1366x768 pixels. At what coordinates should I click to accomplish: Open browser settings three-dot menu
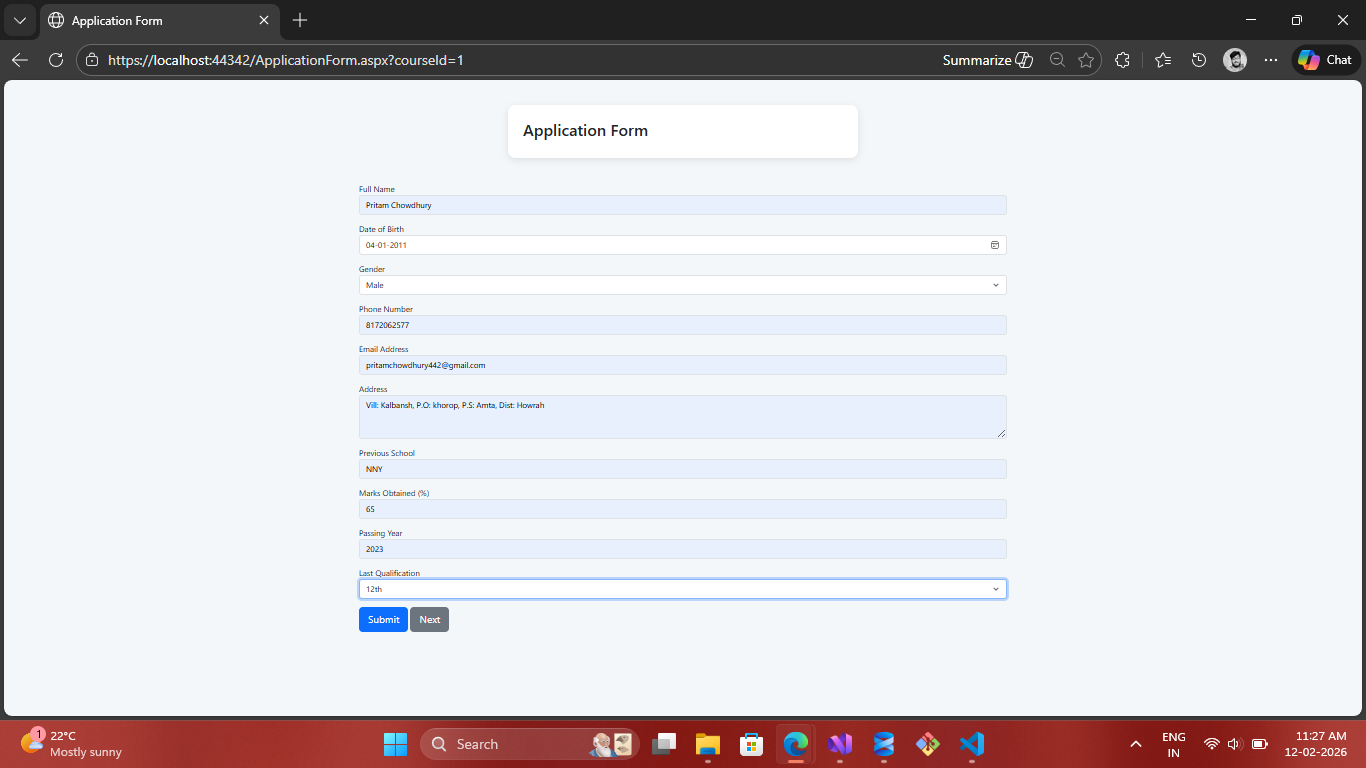click(1271, 60)
